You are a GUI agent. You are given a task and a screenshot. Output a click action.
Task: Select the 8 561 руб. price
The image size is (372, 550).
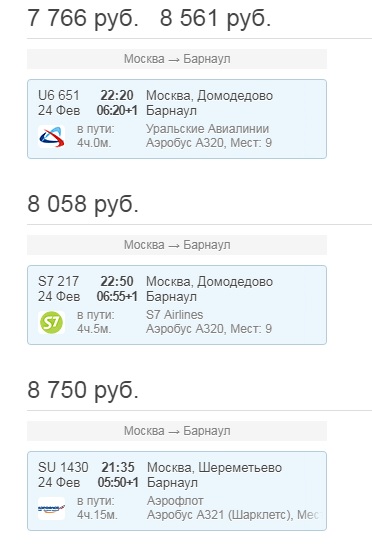coord(215,18)
